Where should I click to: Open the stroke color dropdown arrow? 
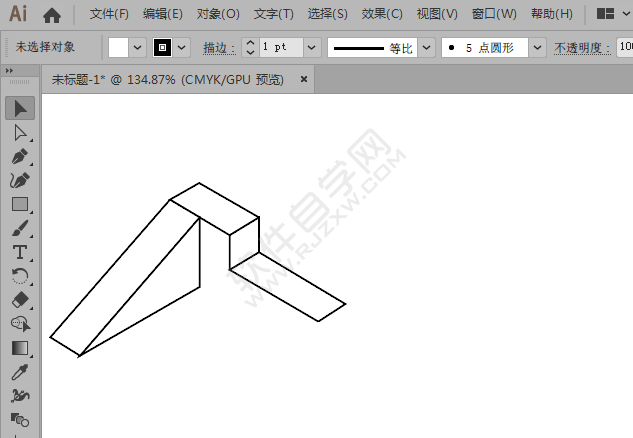(x=182, y=48)
